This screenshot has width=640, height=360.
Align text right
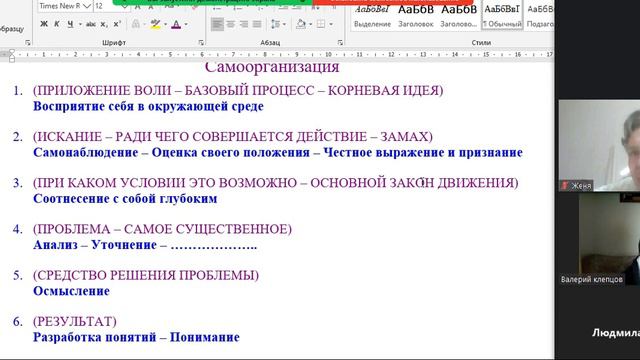(x=244, y=24)
